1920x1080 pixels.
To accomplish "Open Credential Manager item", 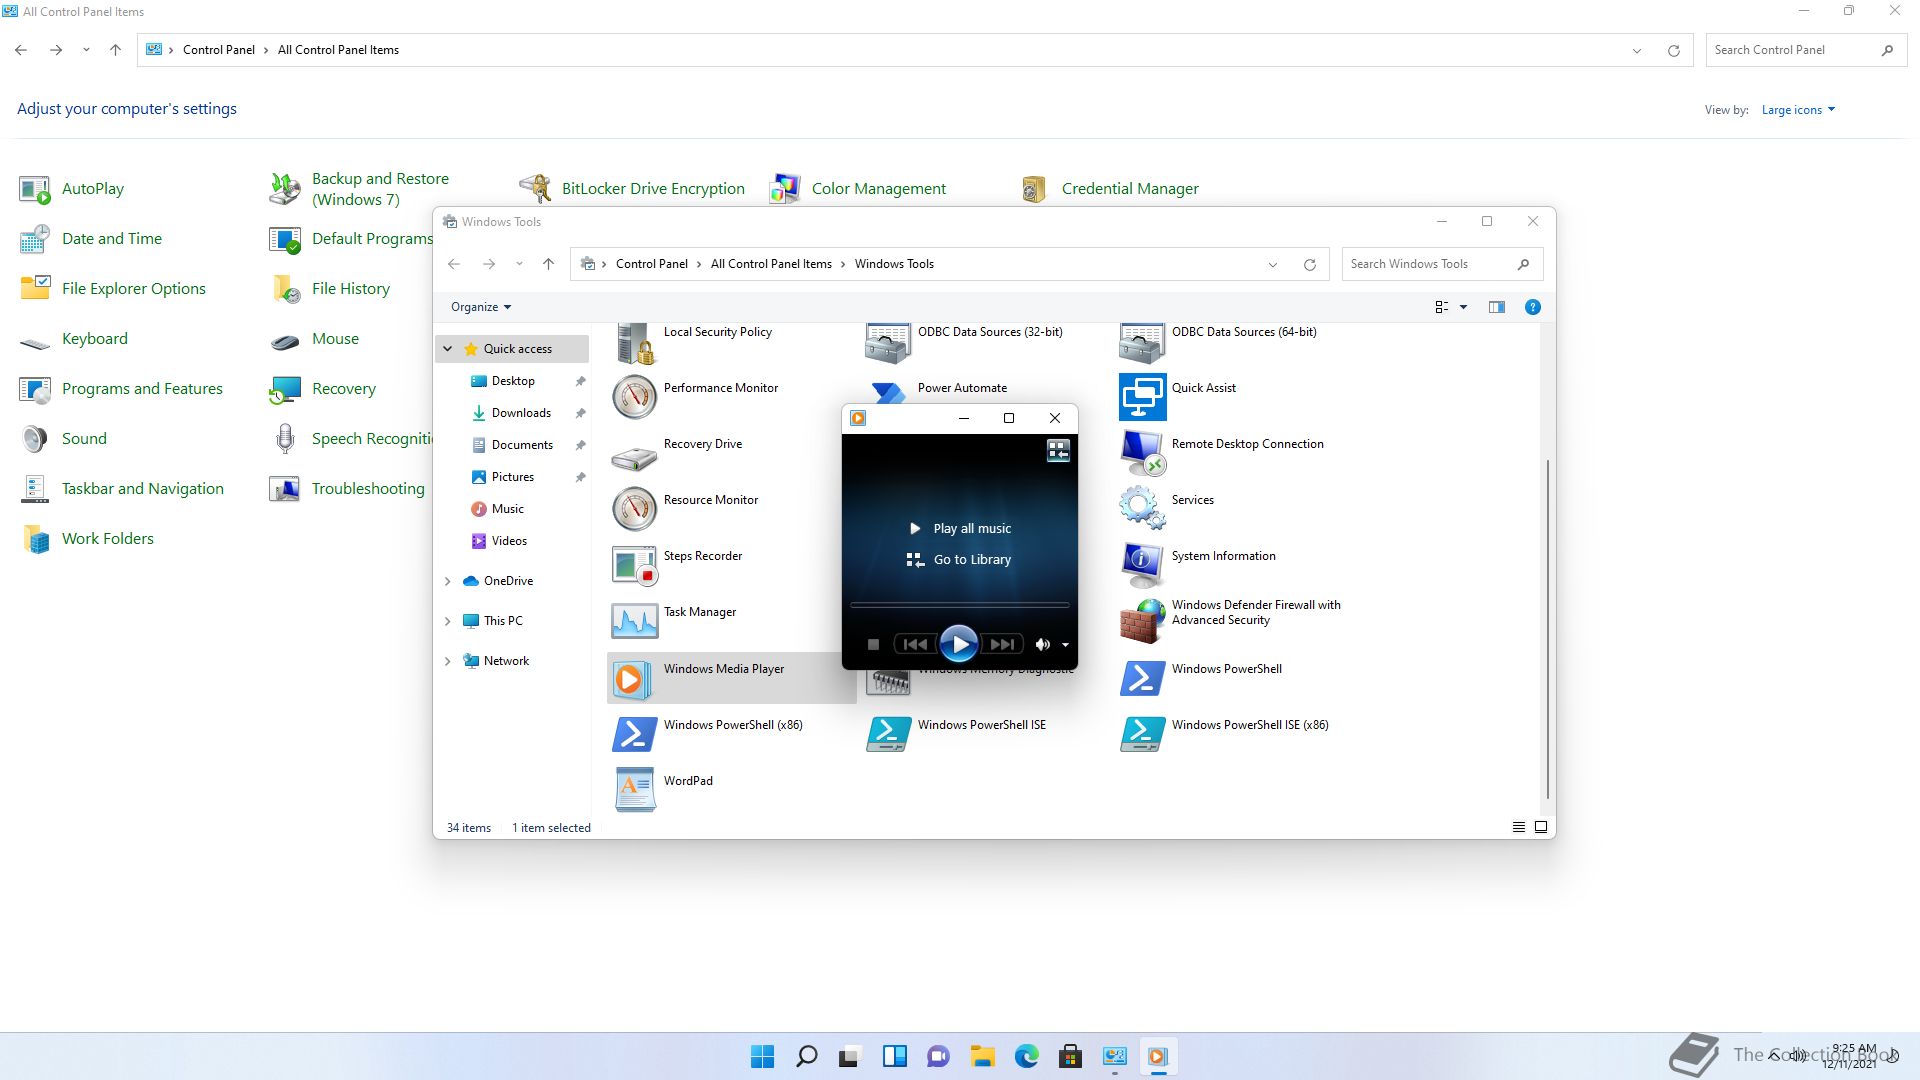I will [1110, 189].
